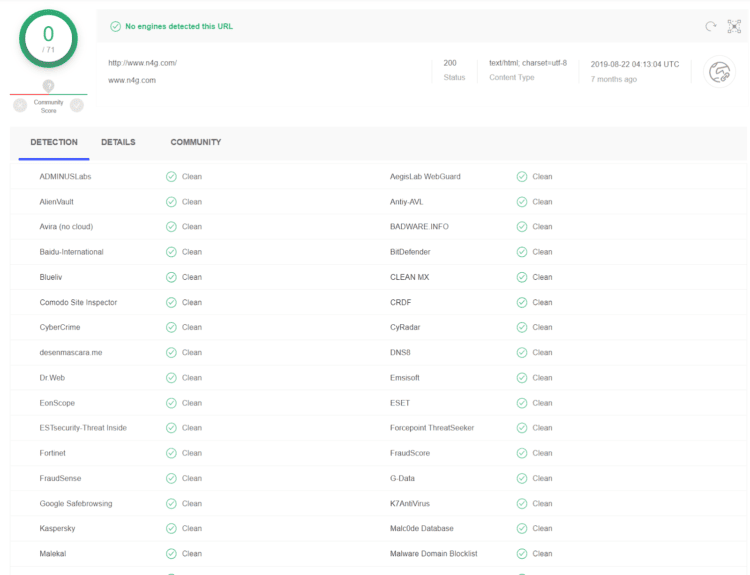Click the similar-scan graph icon
The height and width of the screenshot is (575, 750).
(x=734, y=26)
